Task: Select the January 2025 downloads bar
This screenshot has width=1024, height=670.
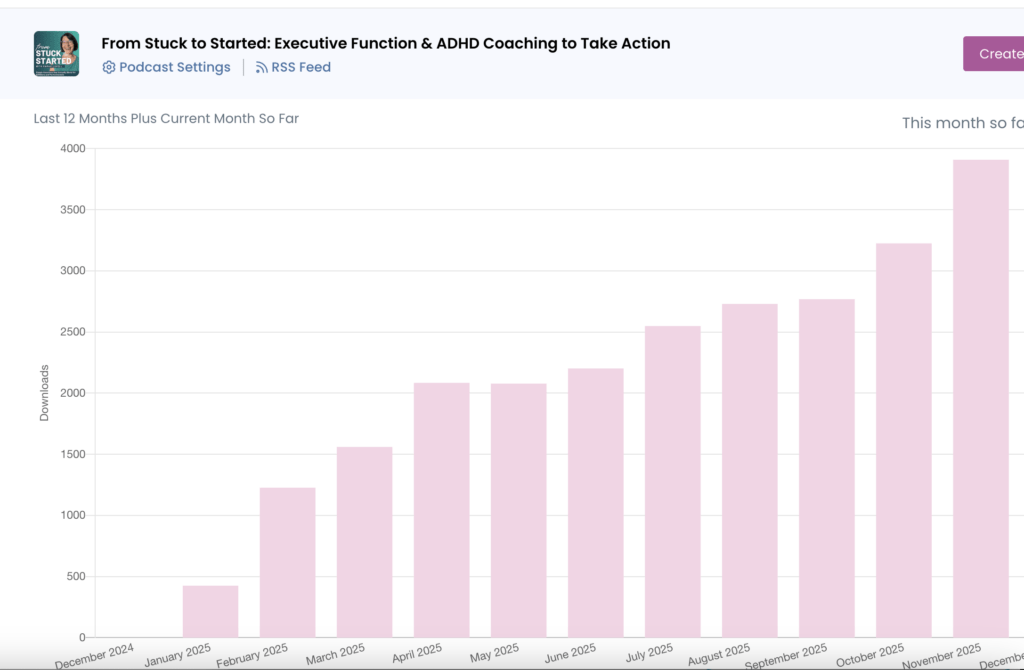Action: pos(210,611)
